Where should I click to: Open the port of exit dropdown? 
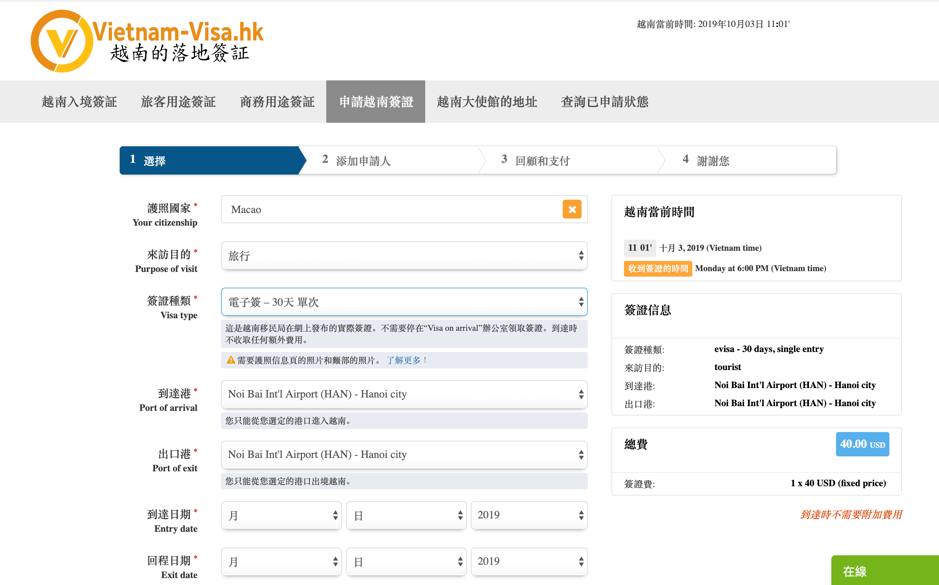[404, 455]
